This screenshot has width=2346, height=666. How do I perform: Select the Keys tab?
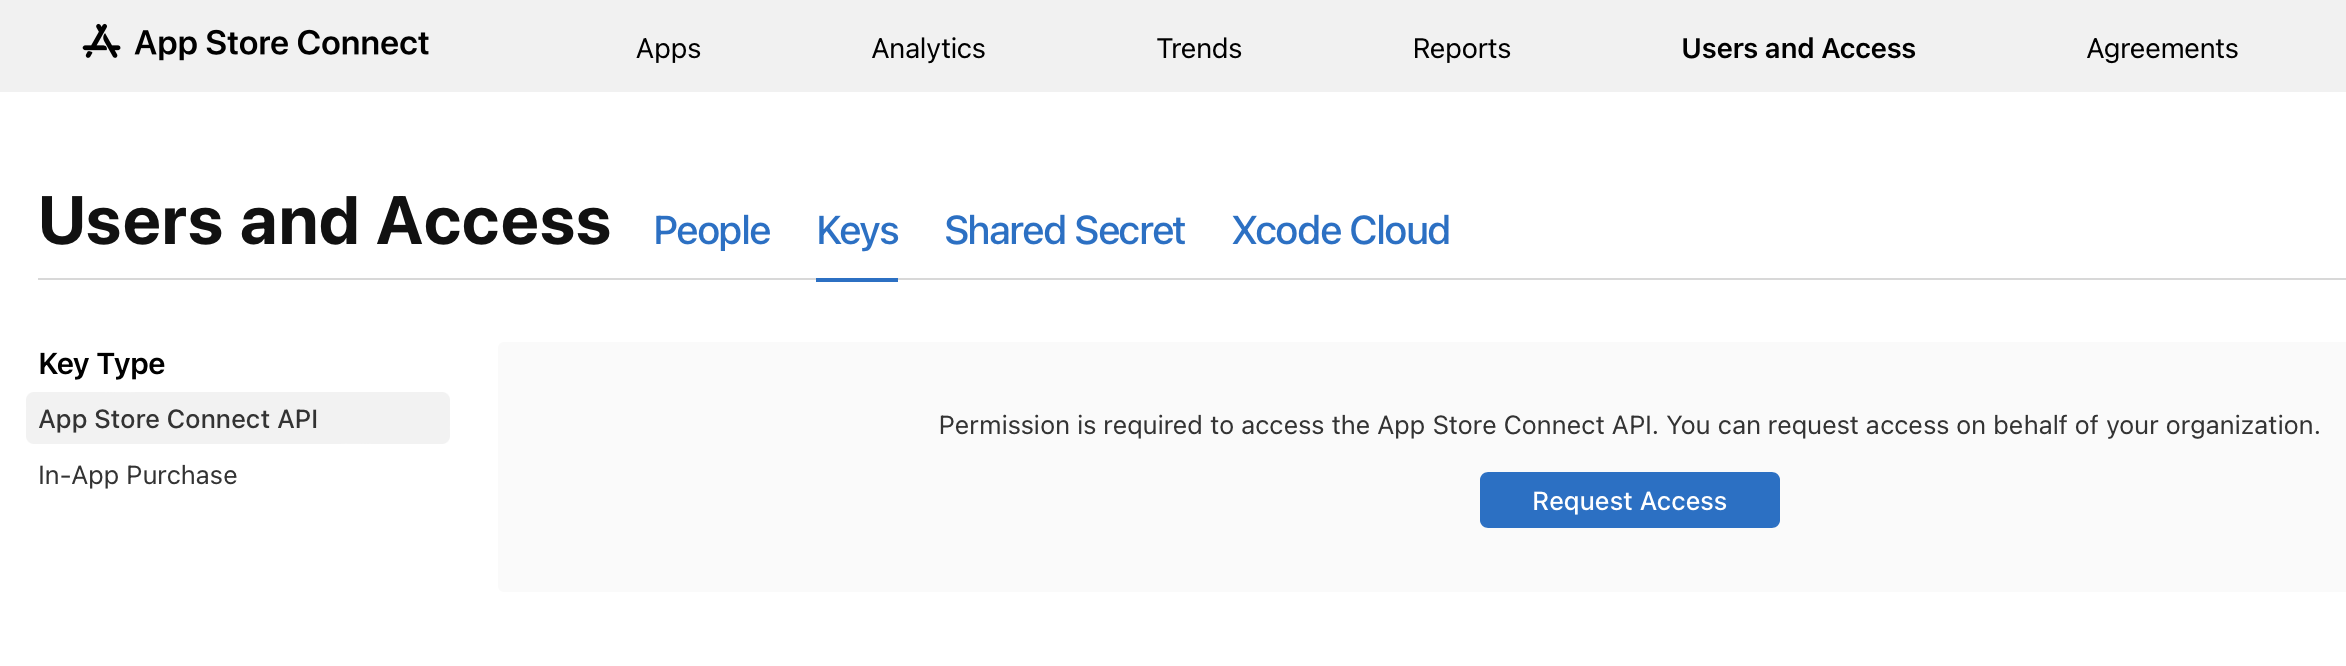tap(857, 231)
